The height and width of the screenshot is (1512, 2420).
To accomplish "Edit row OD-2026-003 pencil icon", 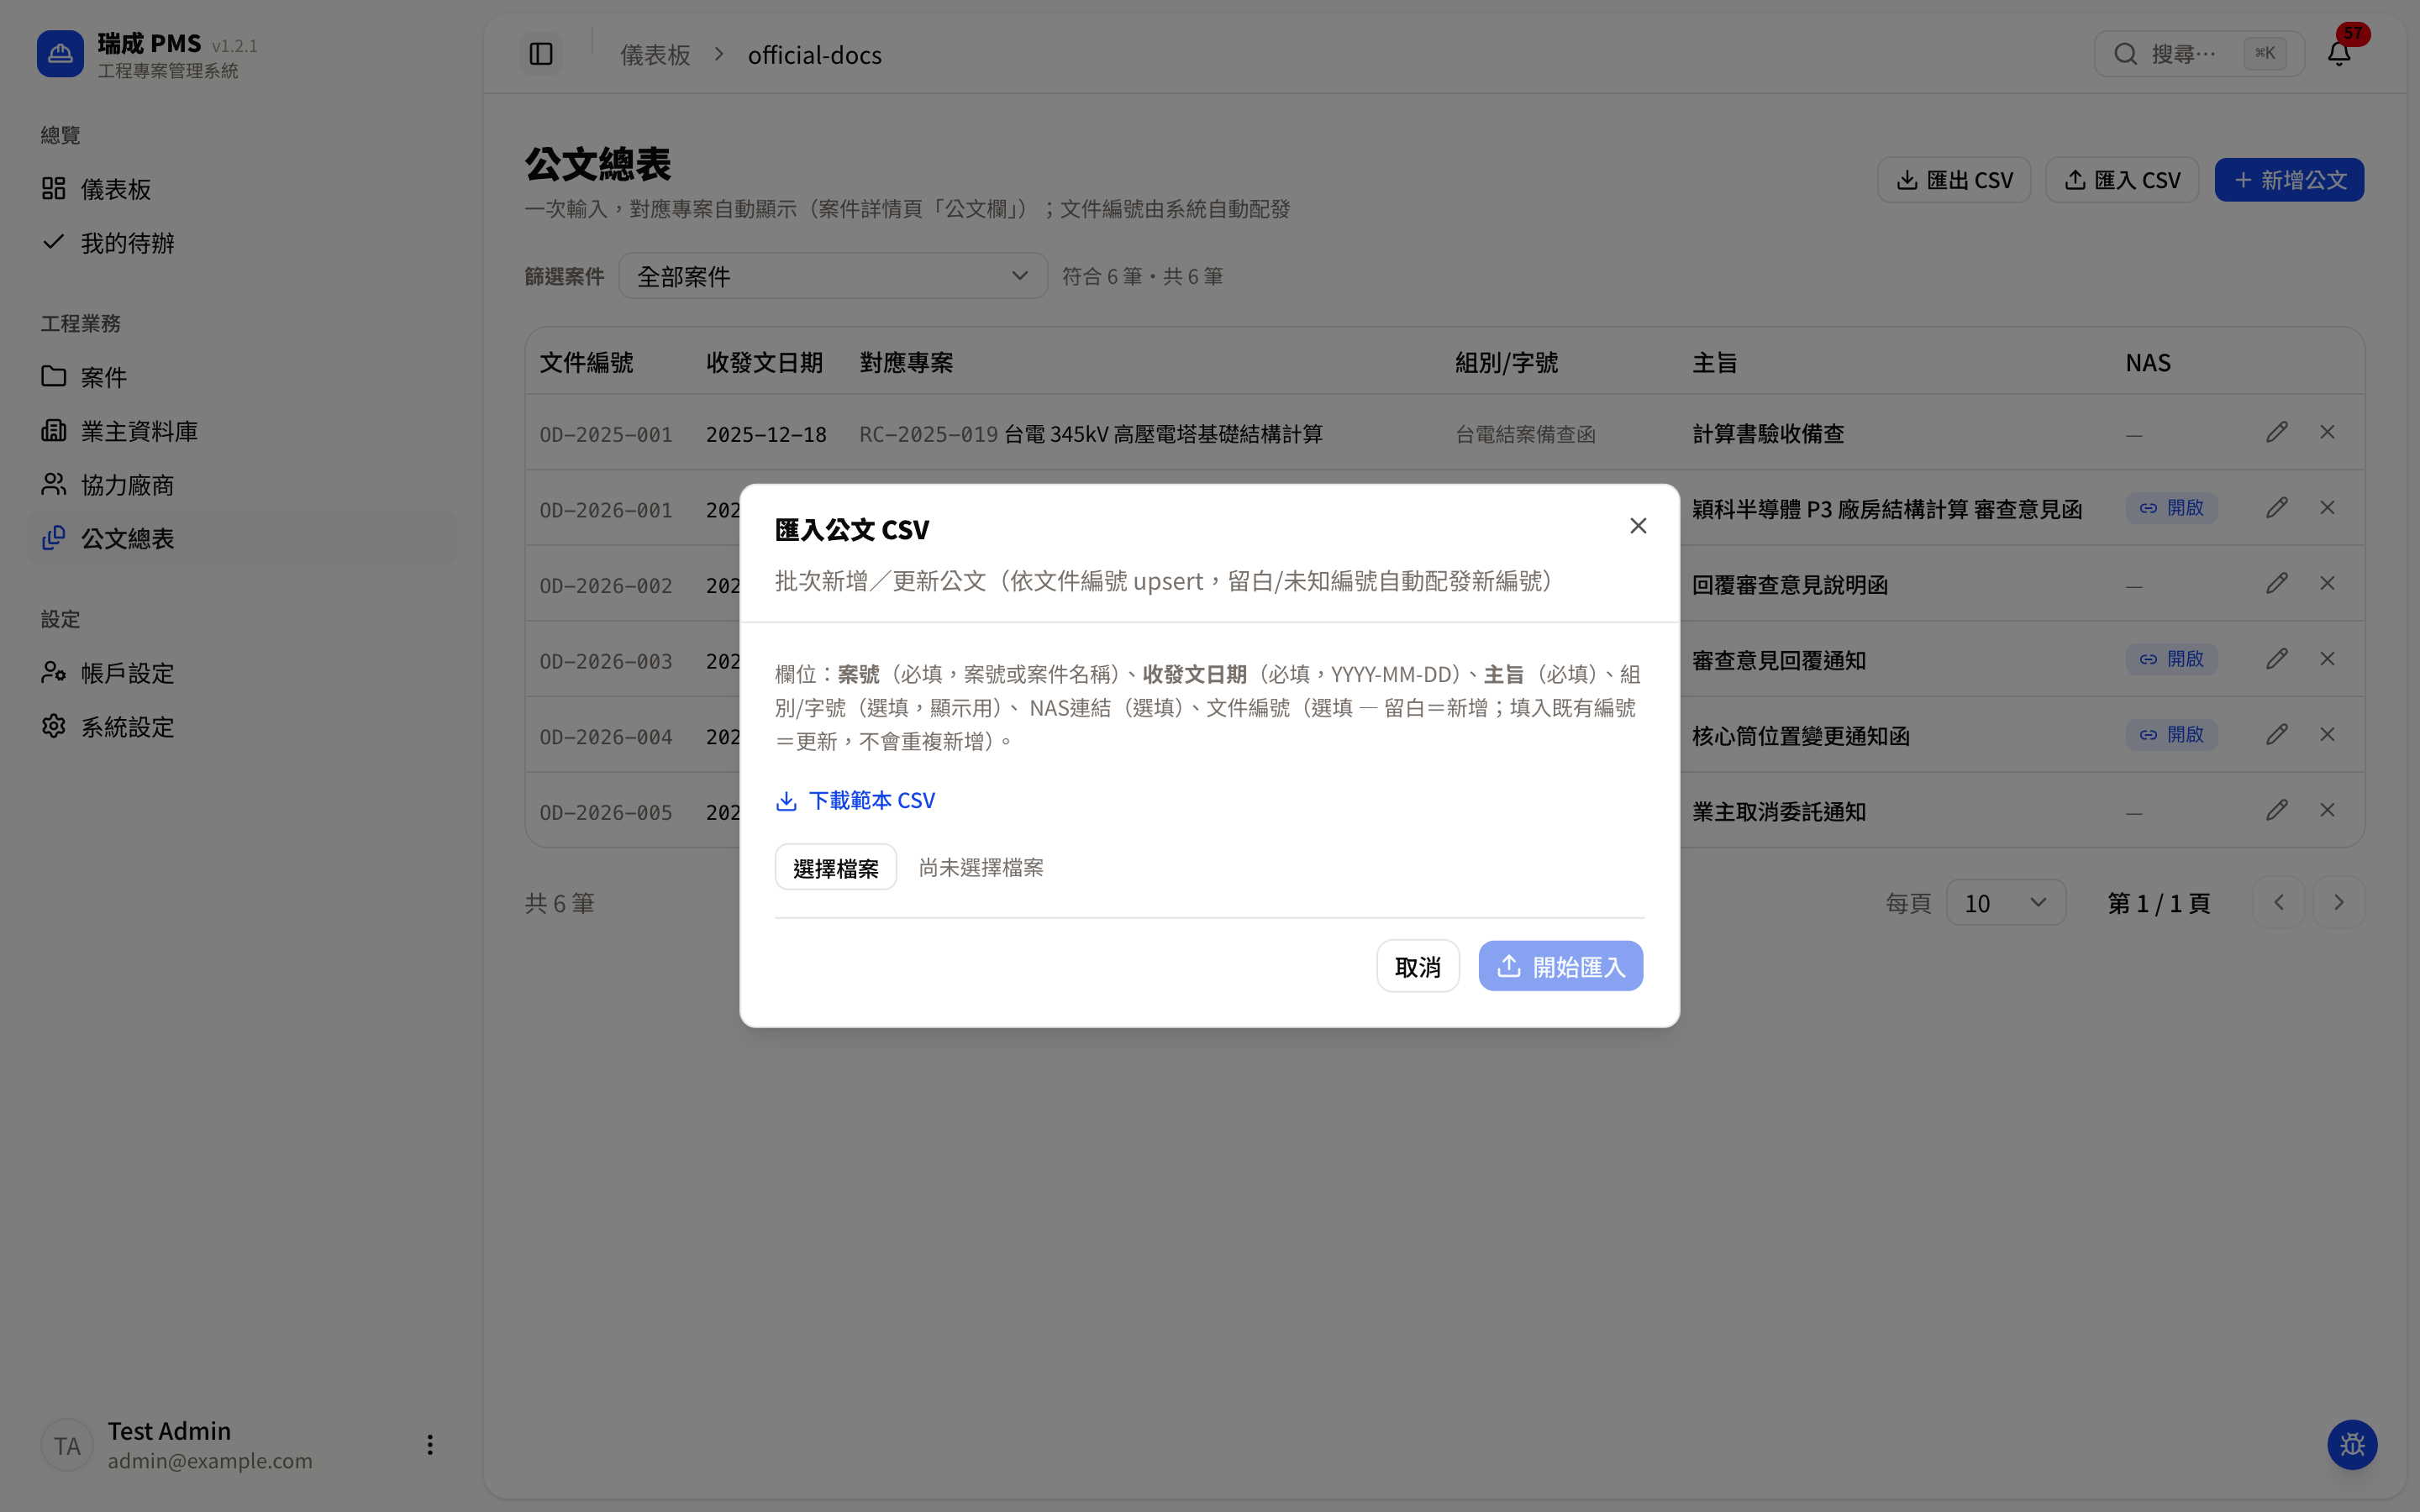I will [x=2277, y=659].
